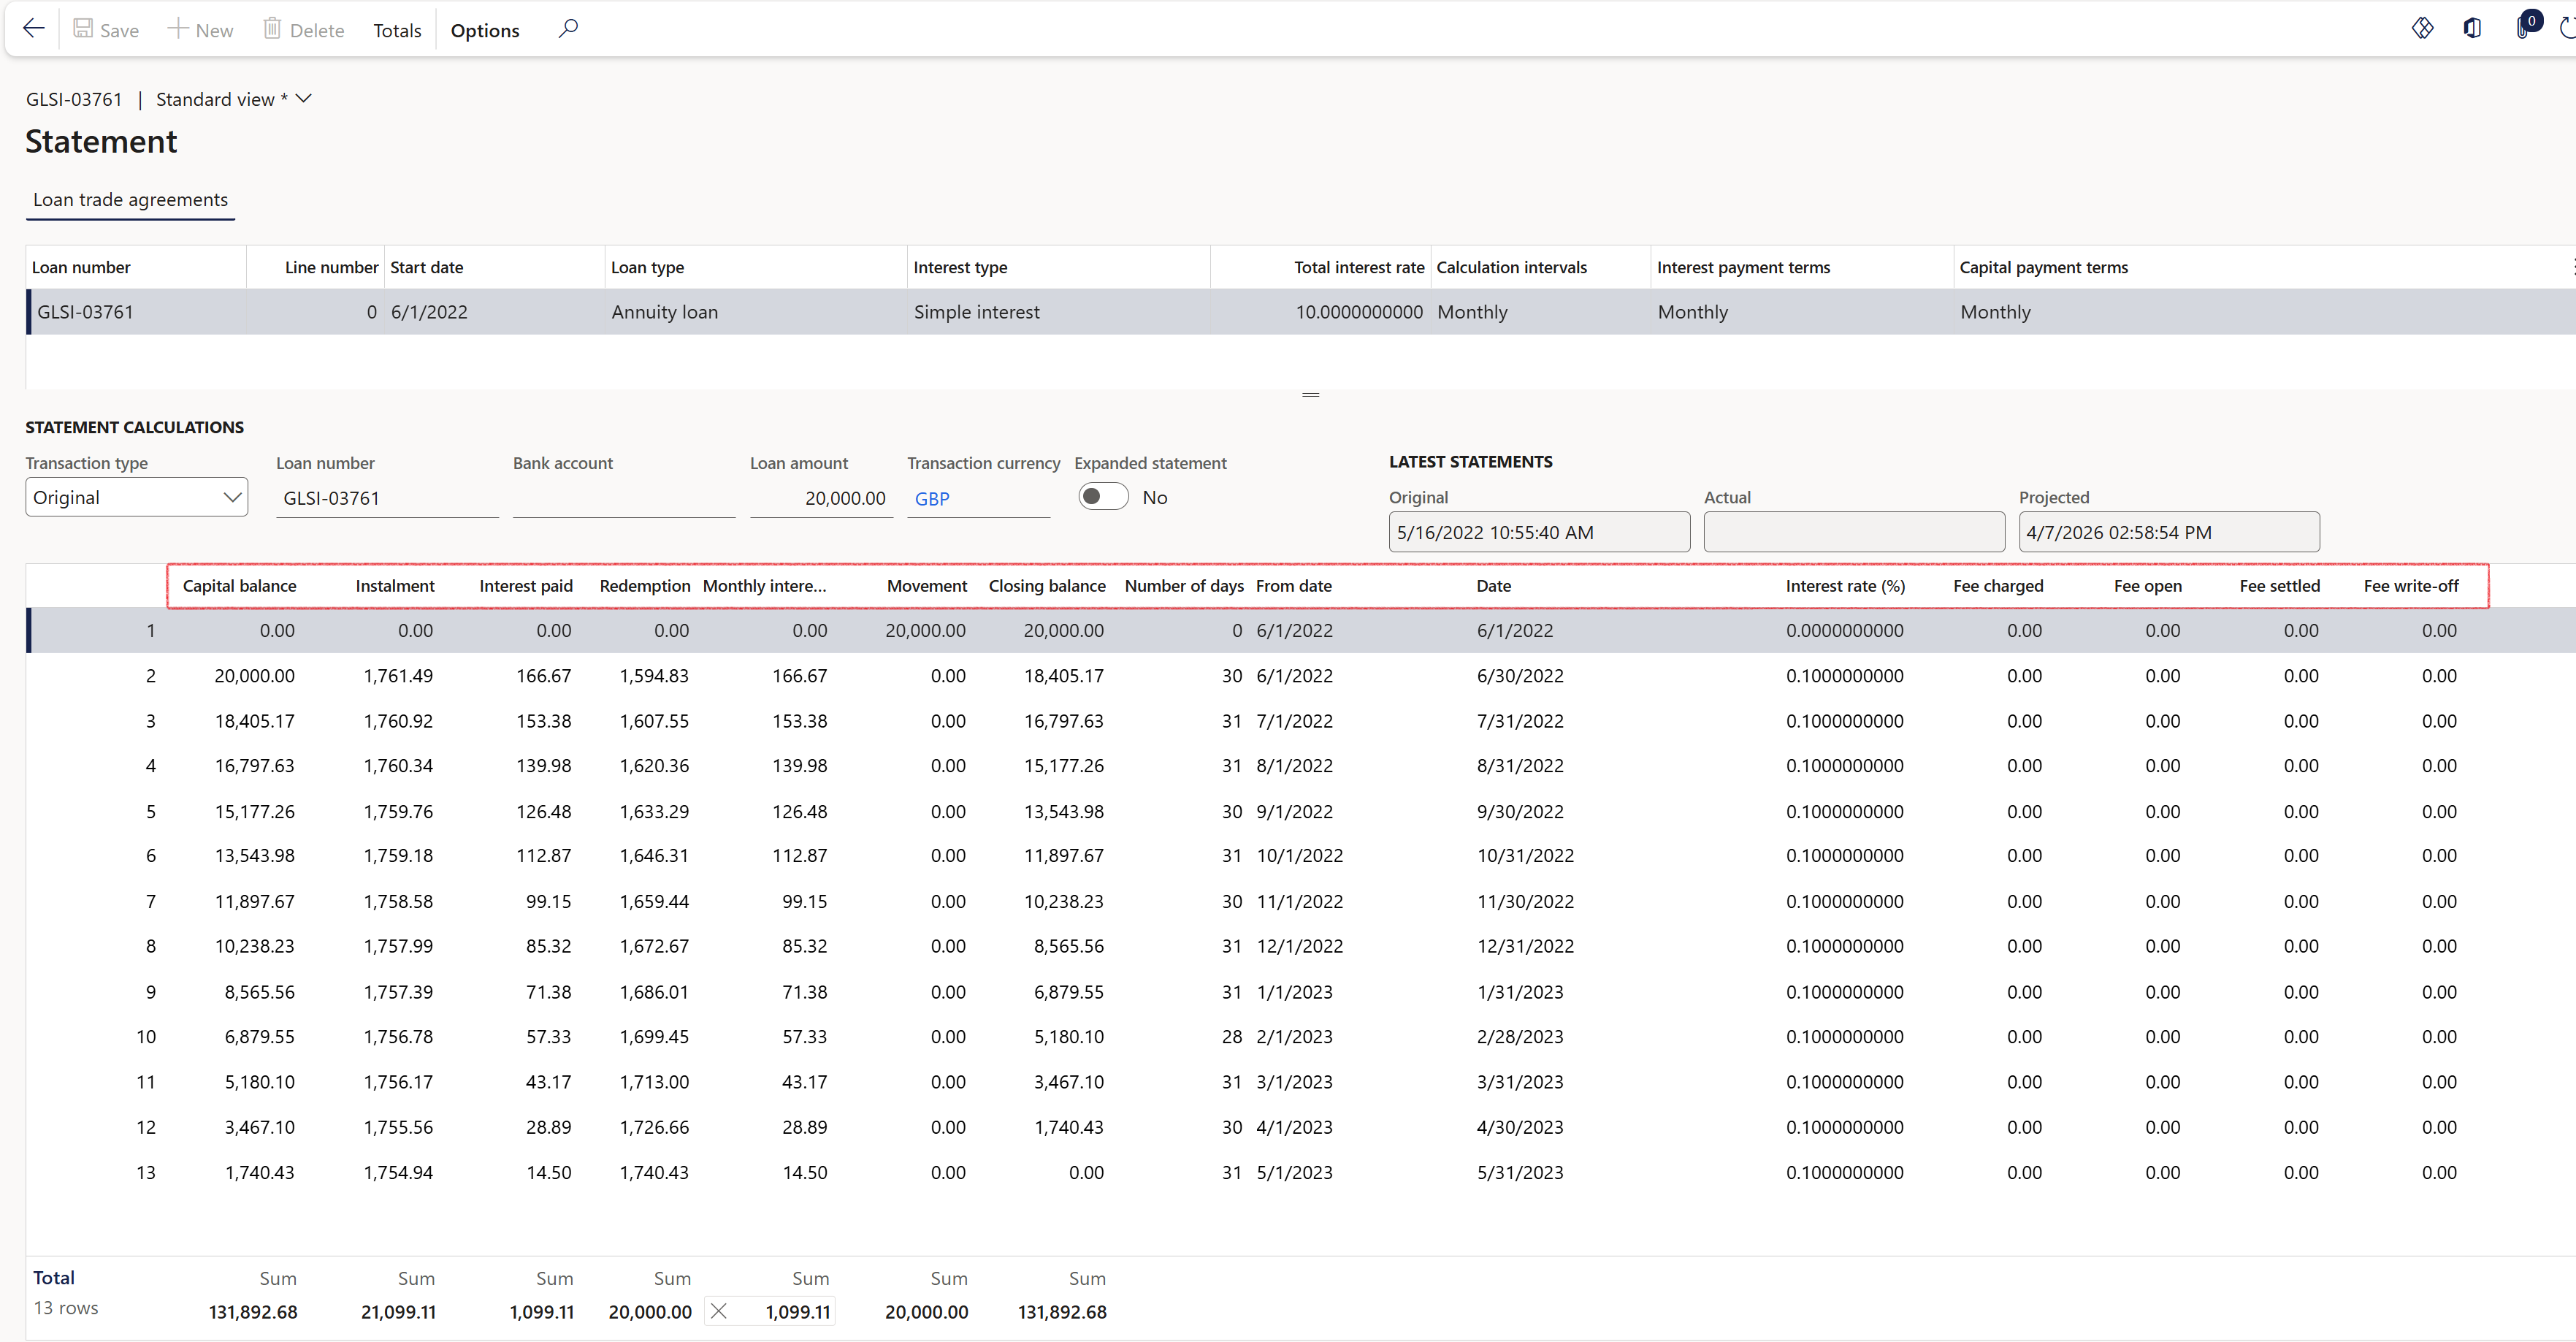
Task: Click the Totals menu item
Action: pos(397,30)
